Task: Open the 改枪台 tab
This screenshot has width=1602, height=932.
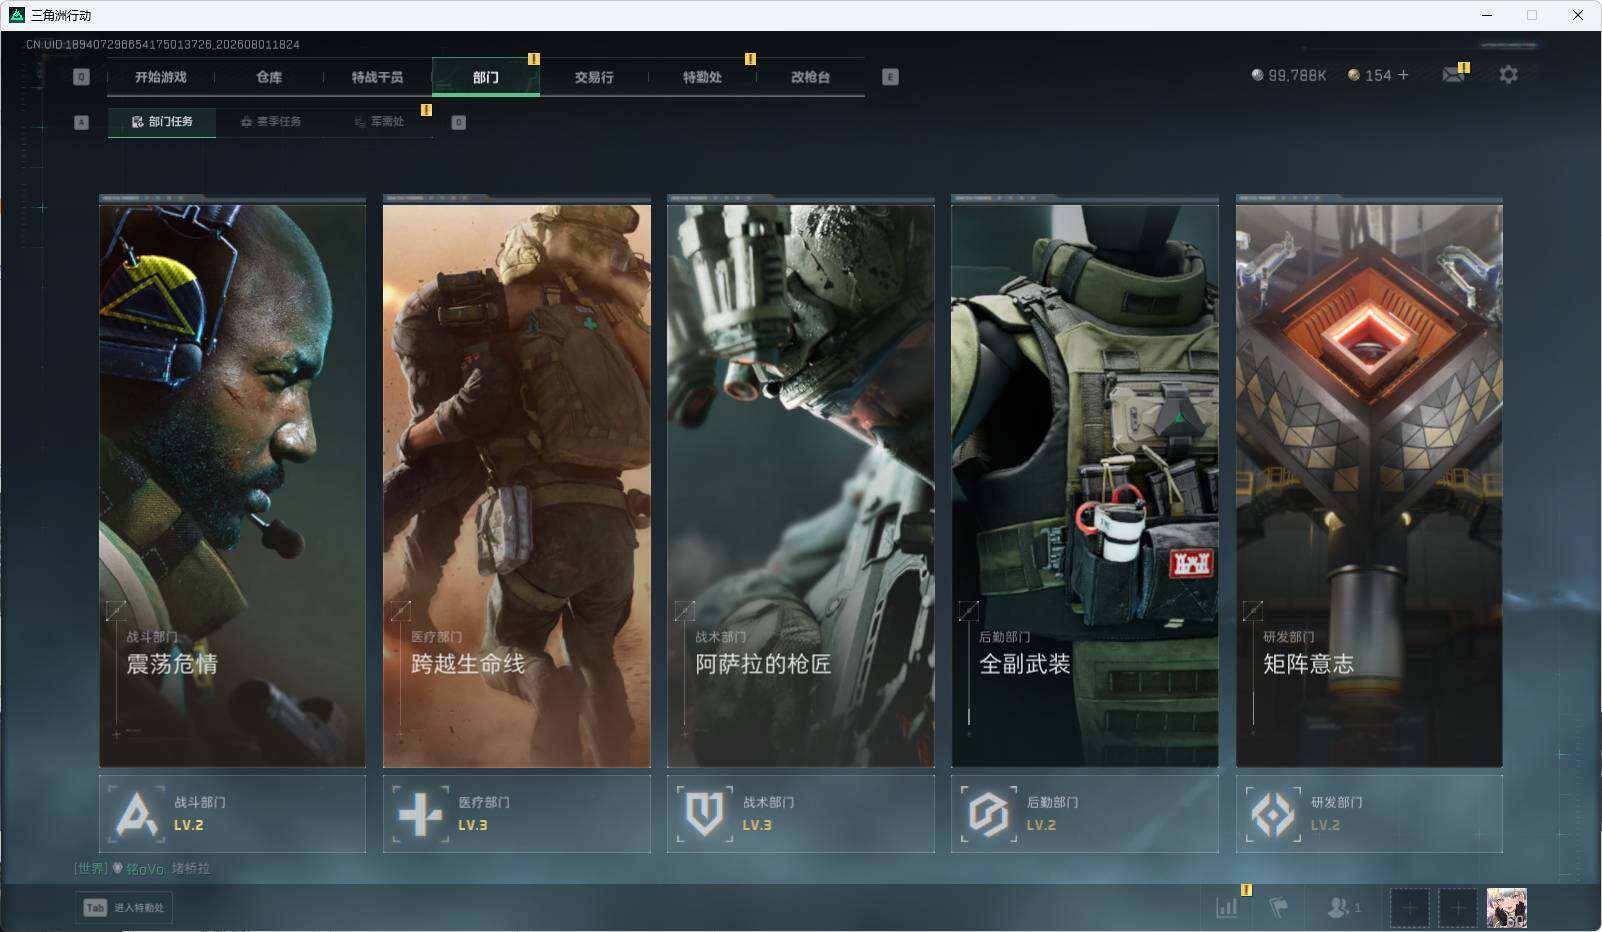Action: pos(810,77)
